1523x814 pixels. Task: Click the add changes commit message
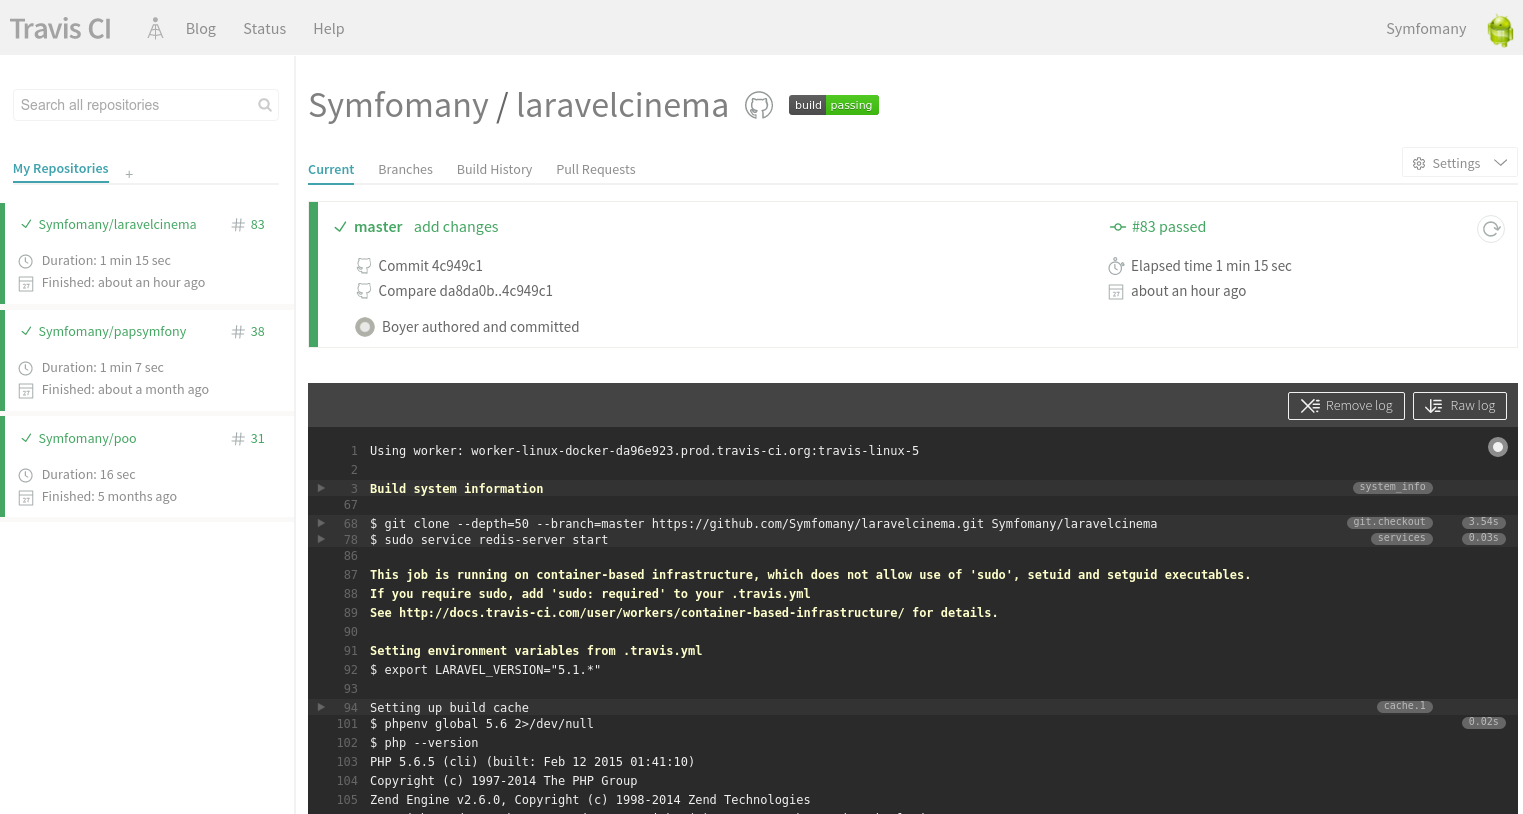coord(456,227)
